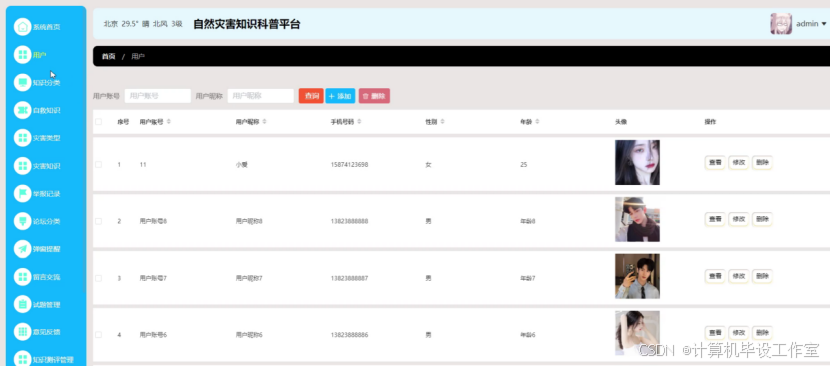The width and height of the screenshot is (831, 366).
Task: Click 修改 for user 小爱
Action: [738, 163]
